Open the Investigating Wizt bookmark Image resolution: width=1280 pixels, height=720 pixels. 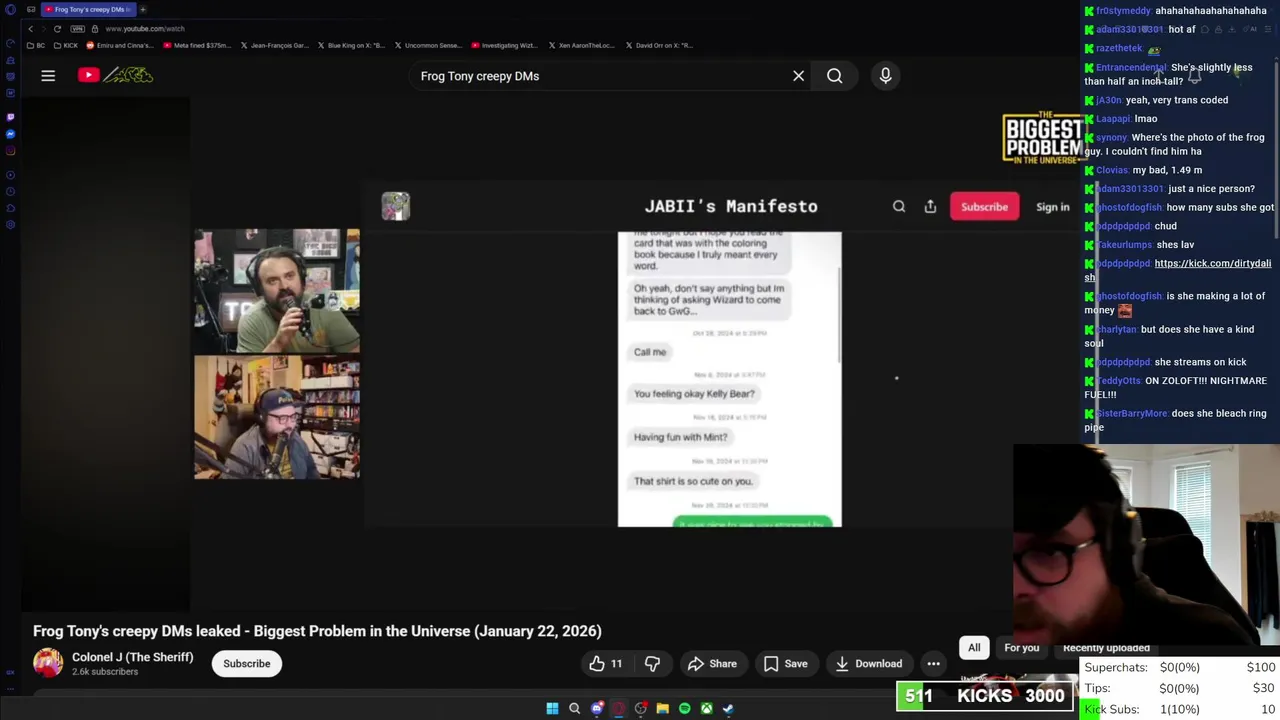[504, 45]
